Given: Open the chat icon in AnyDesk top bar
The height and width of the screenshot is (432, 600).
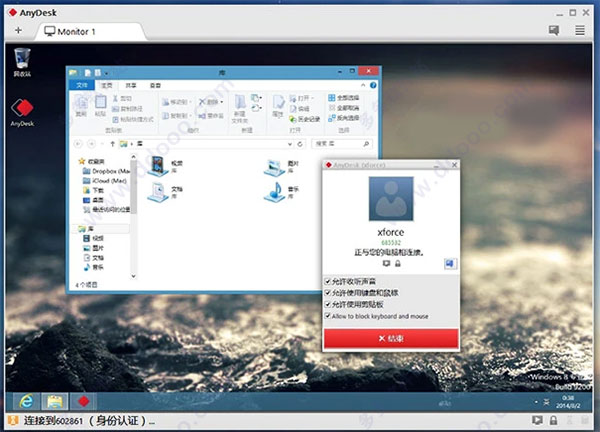Looking at the screenshot, I should coord(553,30).
